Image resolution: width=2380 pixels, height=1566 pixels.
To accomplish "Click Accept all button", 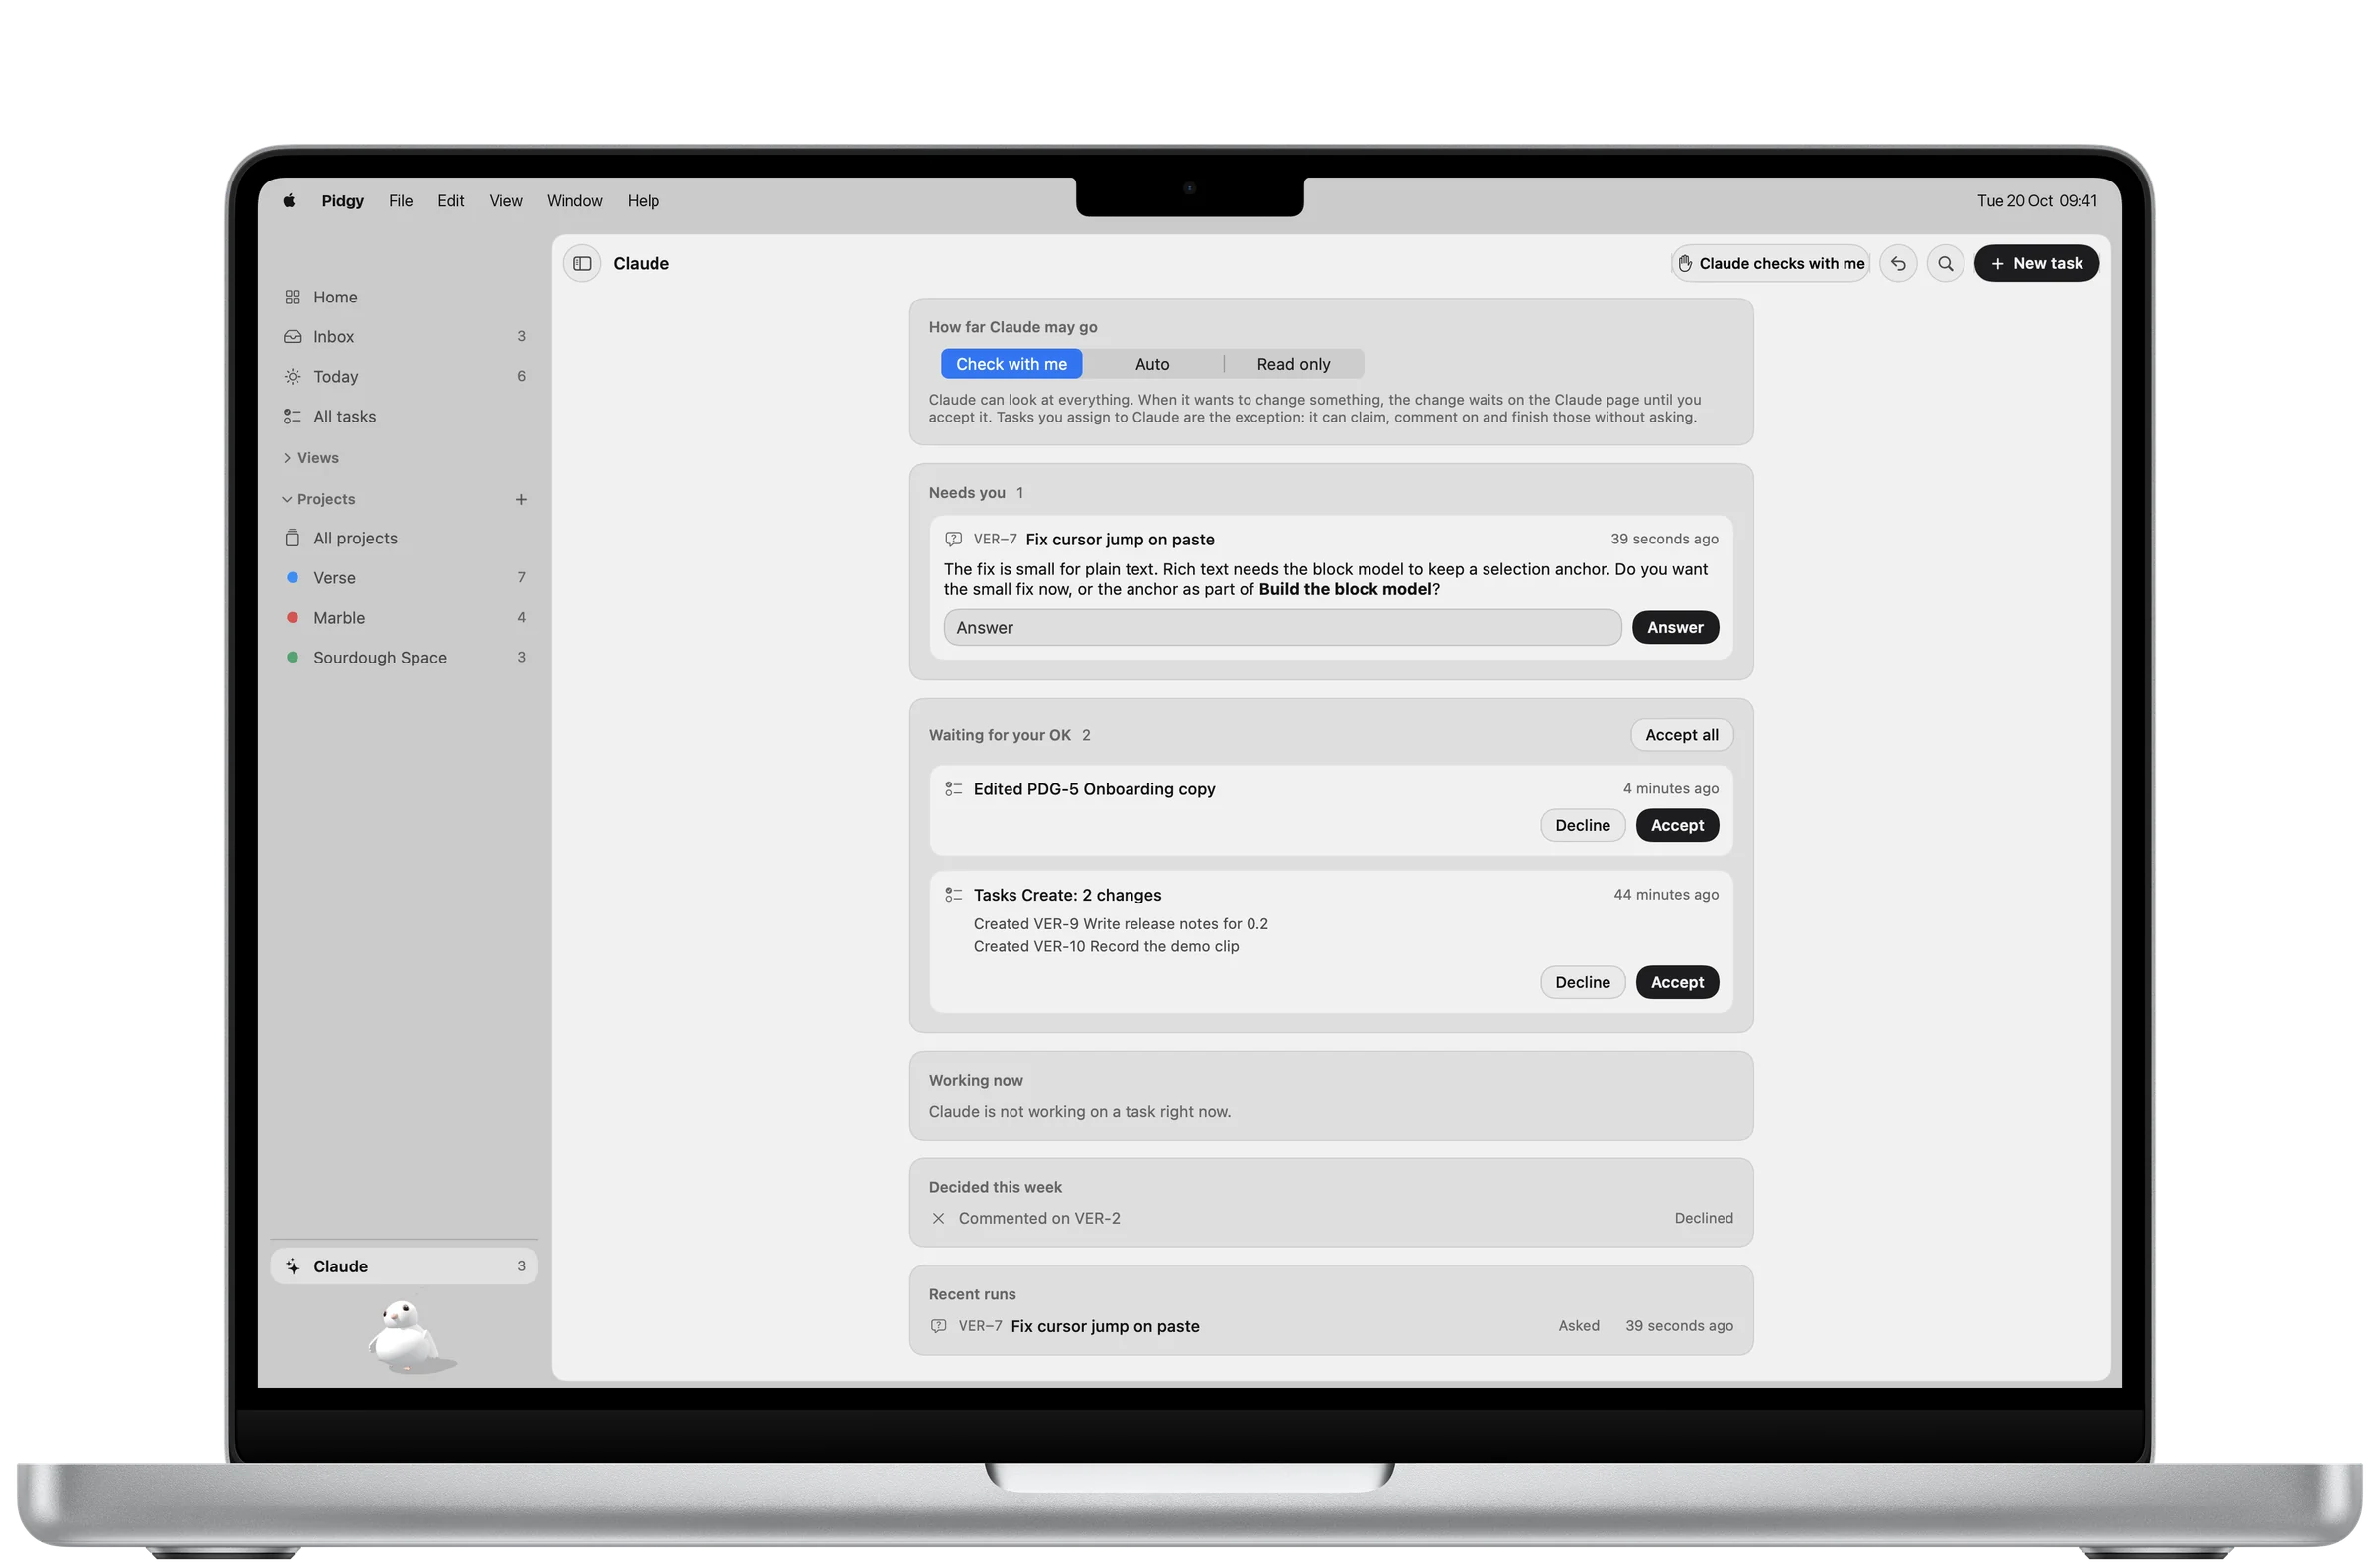I will (1681, 735).
